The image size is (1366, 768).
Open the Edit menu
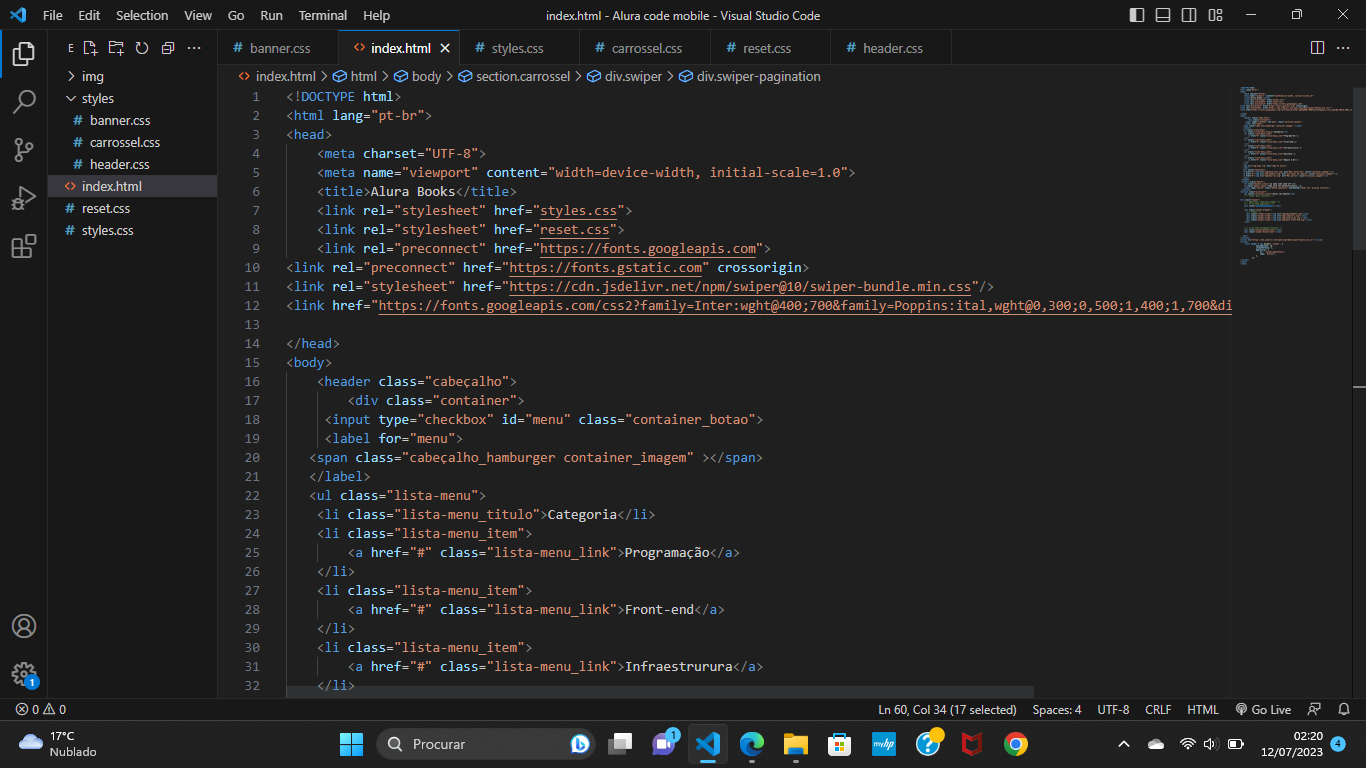coord(89,15)
